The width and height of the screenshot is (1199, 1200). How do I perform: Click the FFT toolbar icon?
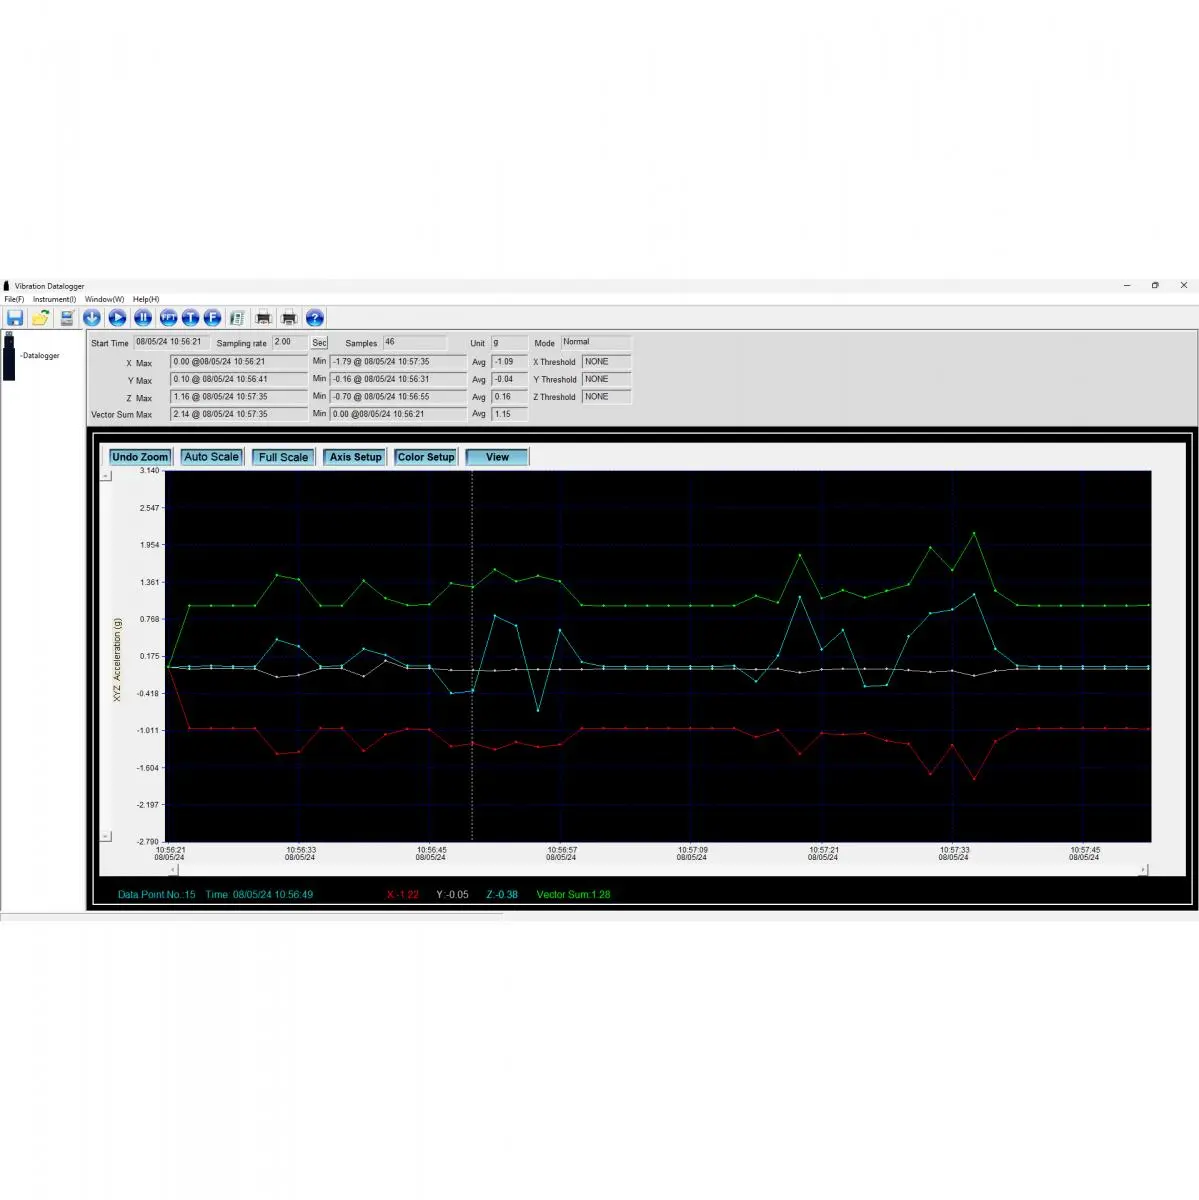168,318
